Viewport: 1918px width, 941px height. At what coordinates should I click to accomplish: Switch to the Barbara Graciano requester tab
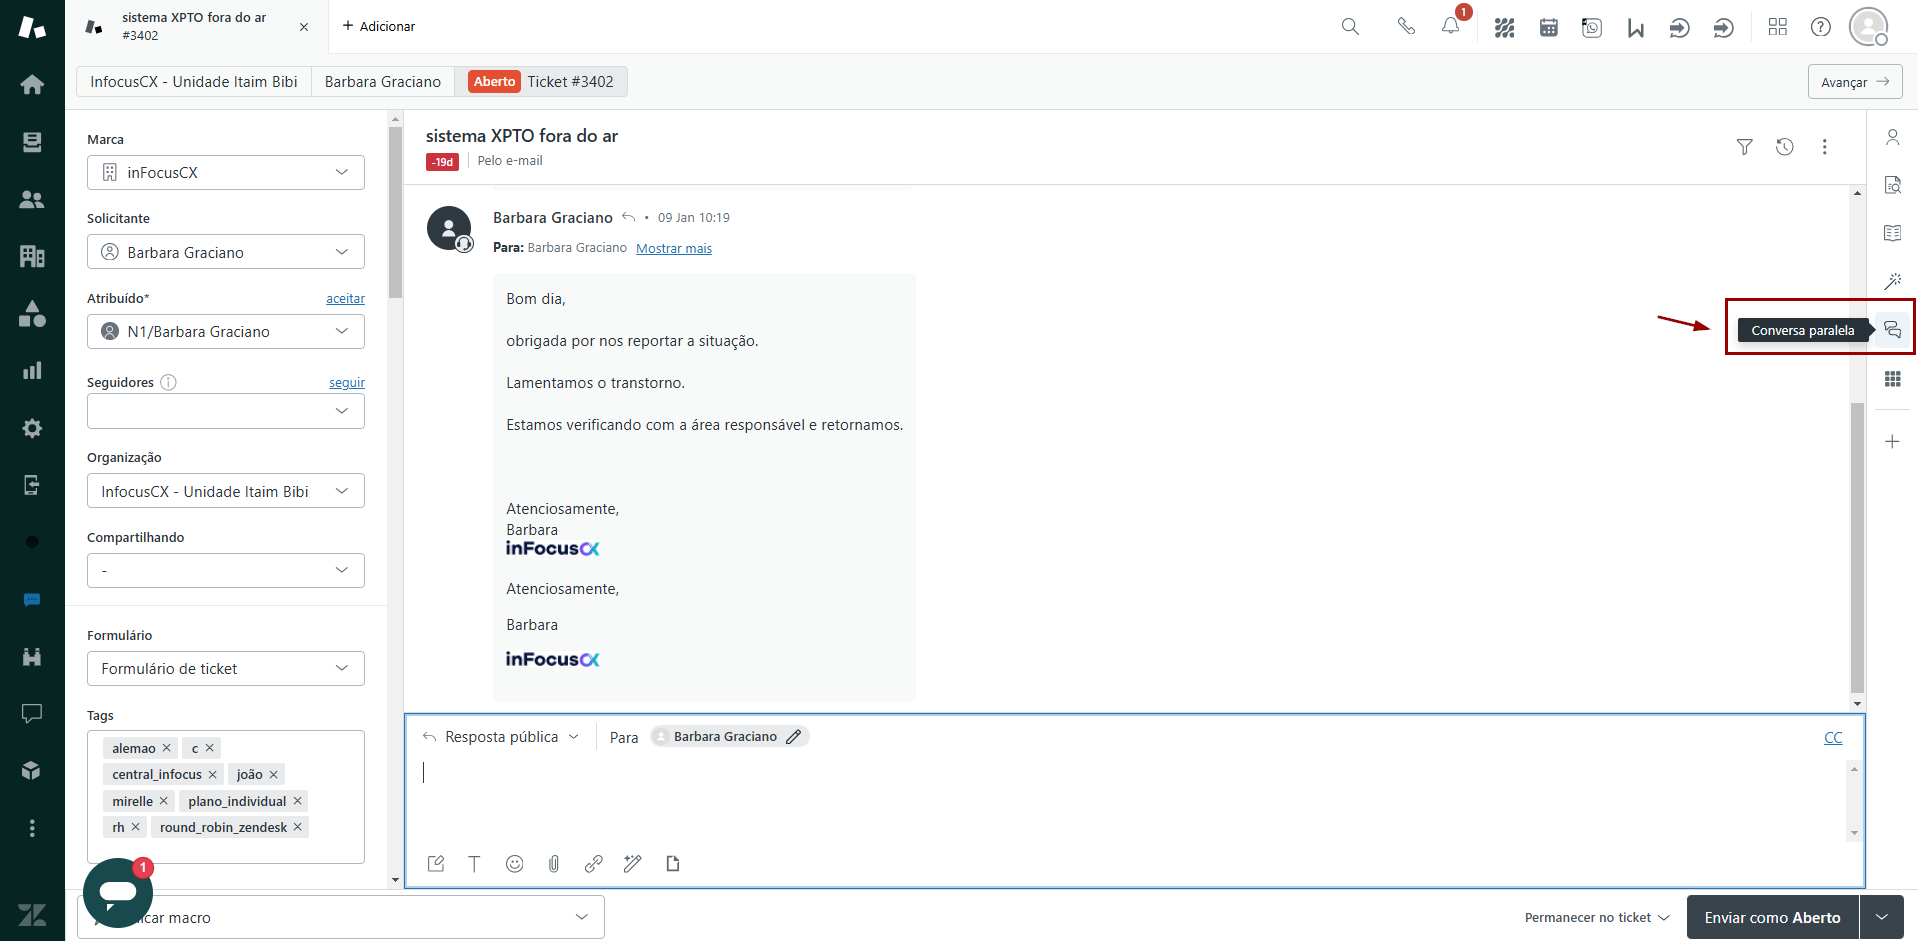[x=382, y=82]
